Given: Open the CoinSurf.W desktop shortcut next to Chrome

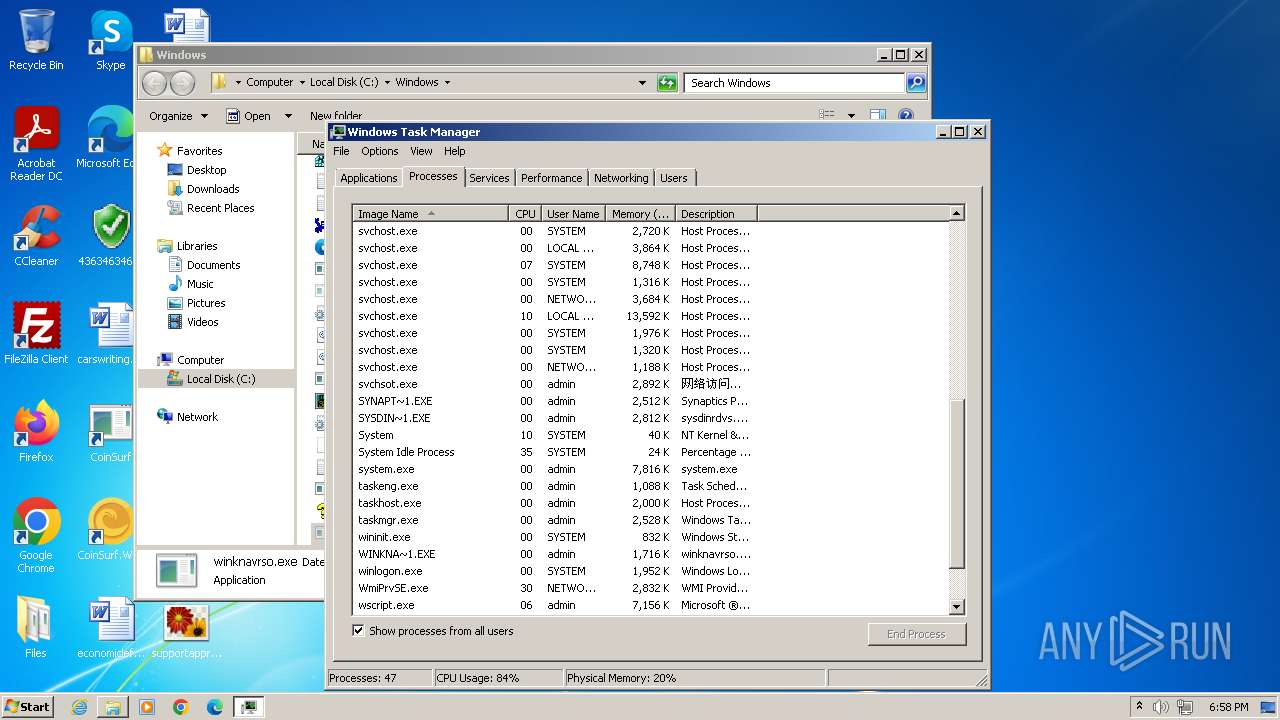Looking at the screenshot, I should coord(106,530).
